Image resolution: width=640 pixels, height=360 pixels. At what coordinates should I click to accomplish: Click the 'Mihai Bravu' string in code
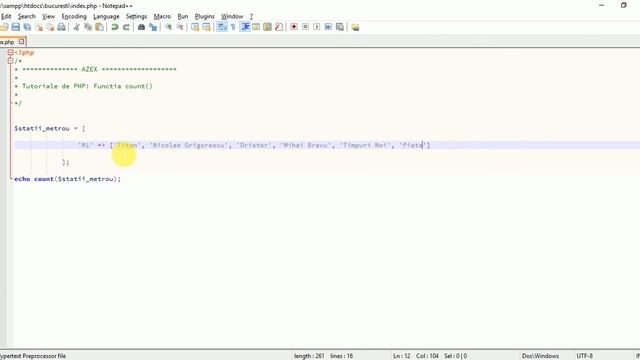point(306,145)
